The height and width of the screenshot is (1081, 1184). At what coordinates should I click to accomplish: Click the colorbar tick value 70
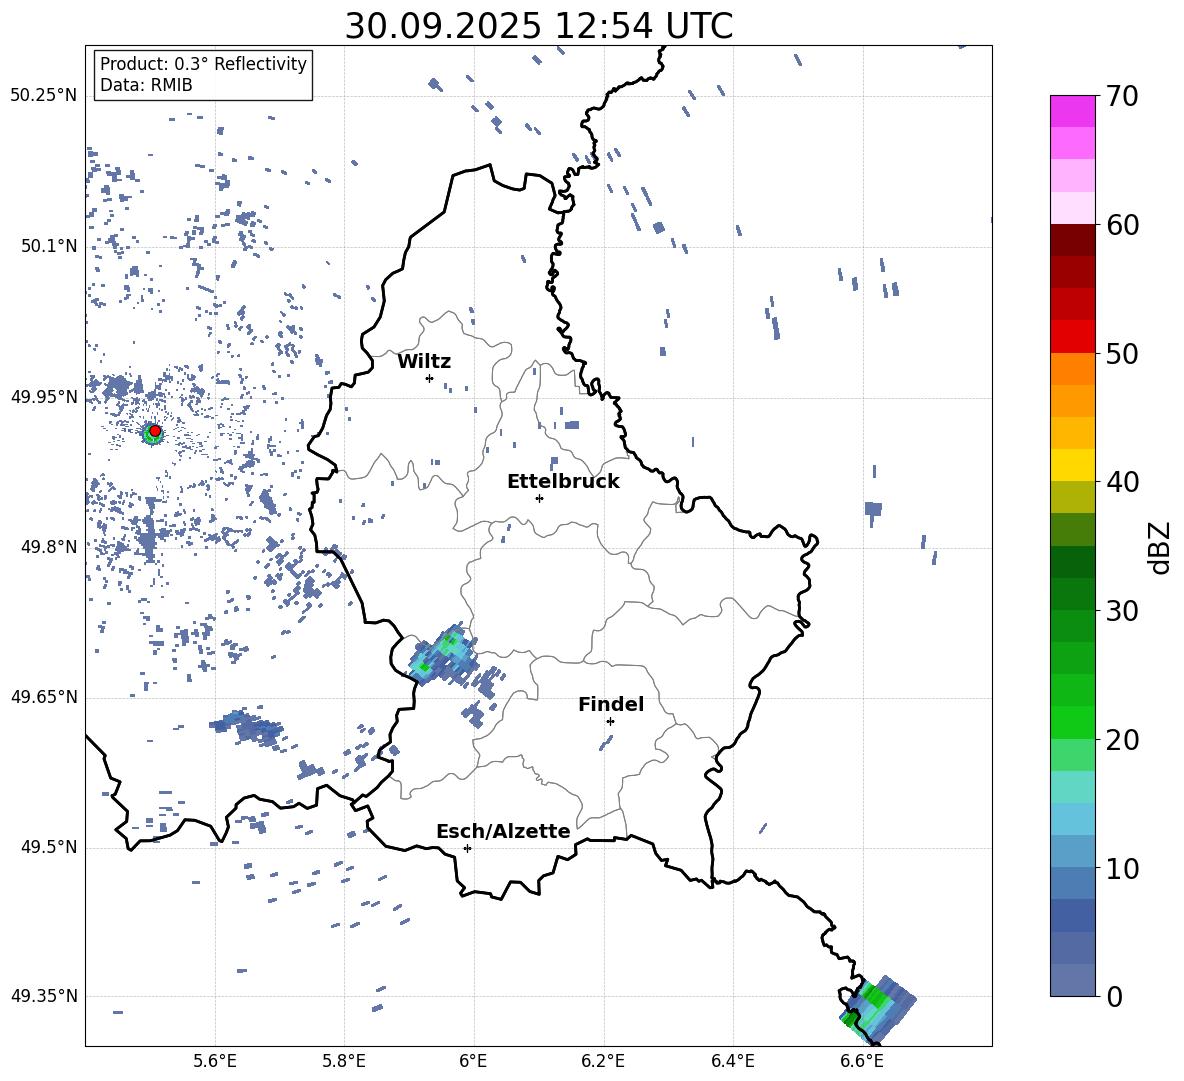pos(1122,96)
